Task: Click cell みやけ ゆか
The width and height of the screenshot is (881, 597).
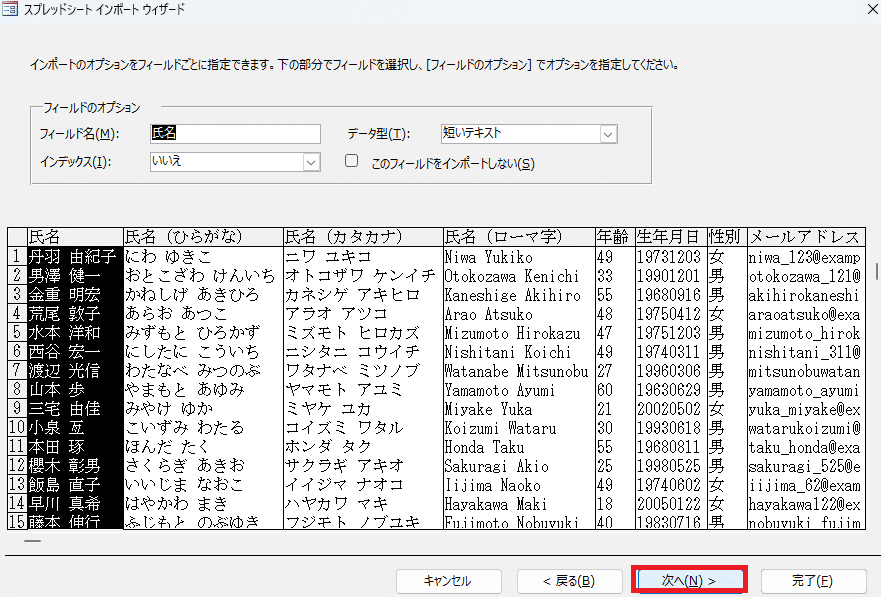Action: [x=203, y=408]
